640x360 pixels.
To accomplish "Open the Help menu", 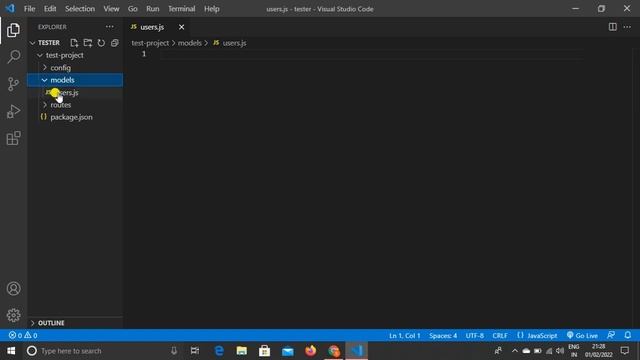I will coord(212,9).
